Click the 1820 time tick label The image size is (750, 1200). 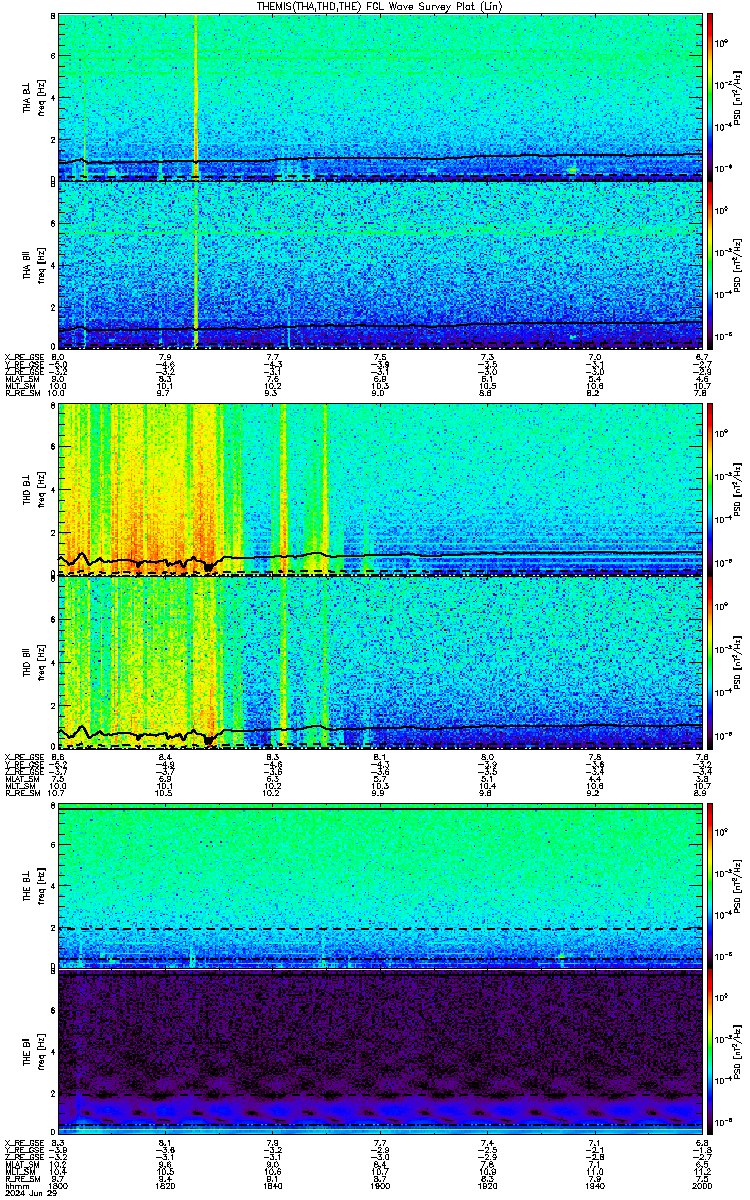166,1185
